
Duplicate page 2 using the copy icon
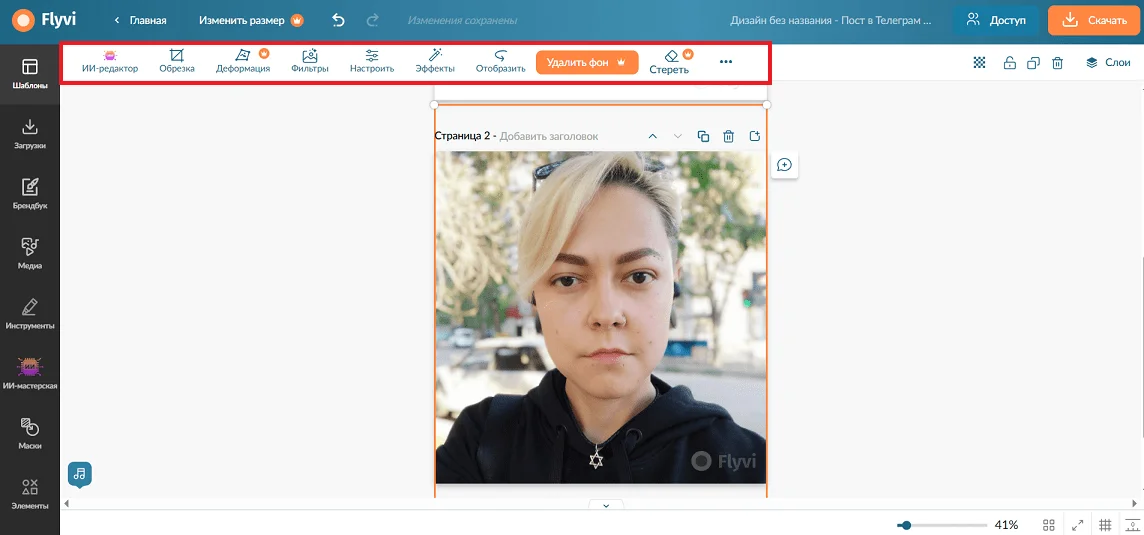point(703,136)
